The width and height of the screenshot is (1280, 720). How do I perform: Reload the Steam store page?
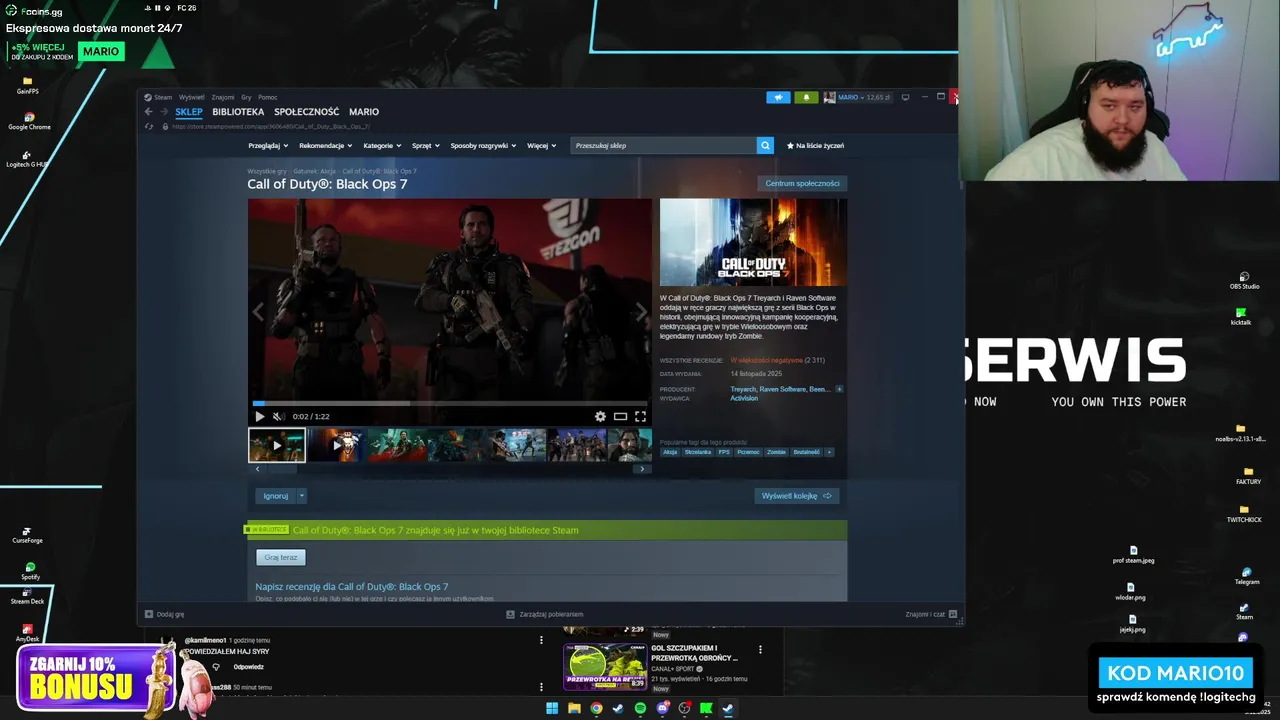point(149,126)
